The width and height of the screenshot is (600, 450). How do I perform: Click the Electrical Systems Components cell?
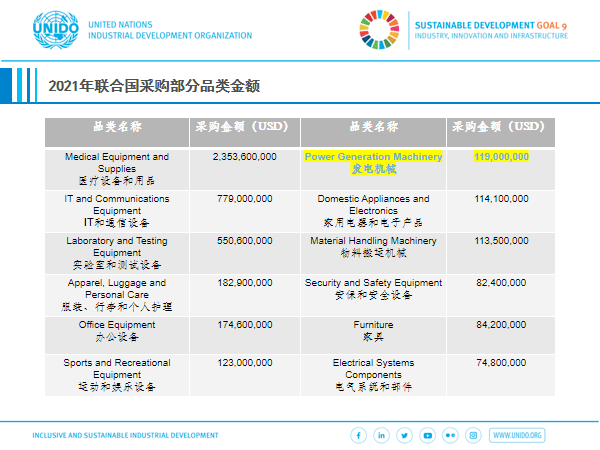pyautogui.click(x=373, y=373)
